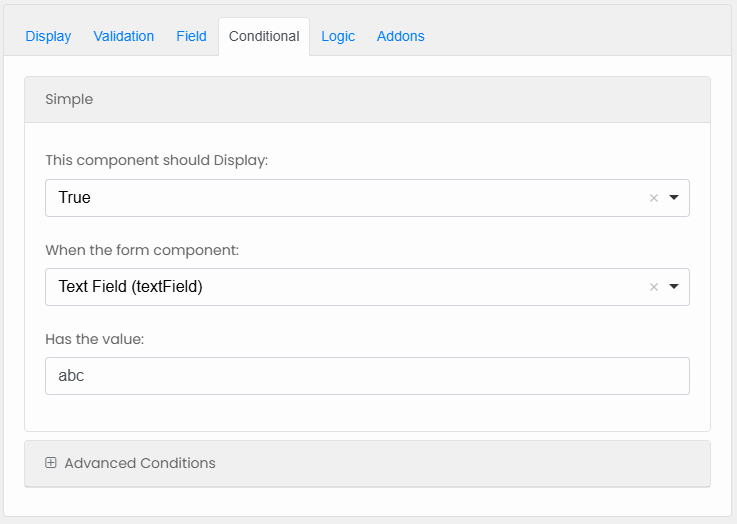Screen dimensions: 737x524
Task: Click the 'Text Field (textField)' selected value
Action: pos(130,287)
